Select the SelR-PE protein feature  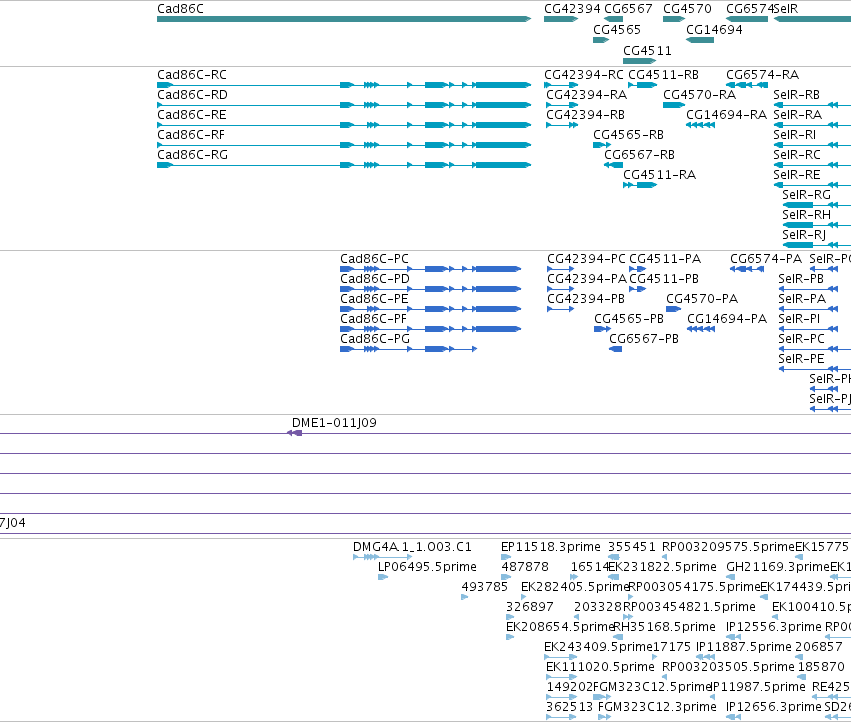point(814,369)
